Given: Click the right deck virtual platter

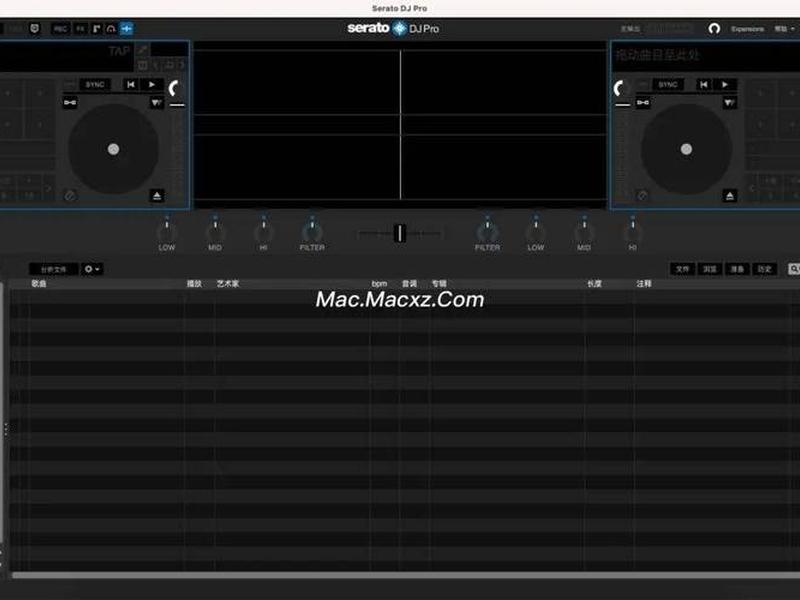Looking at the screenshot, I should [686, 149].
